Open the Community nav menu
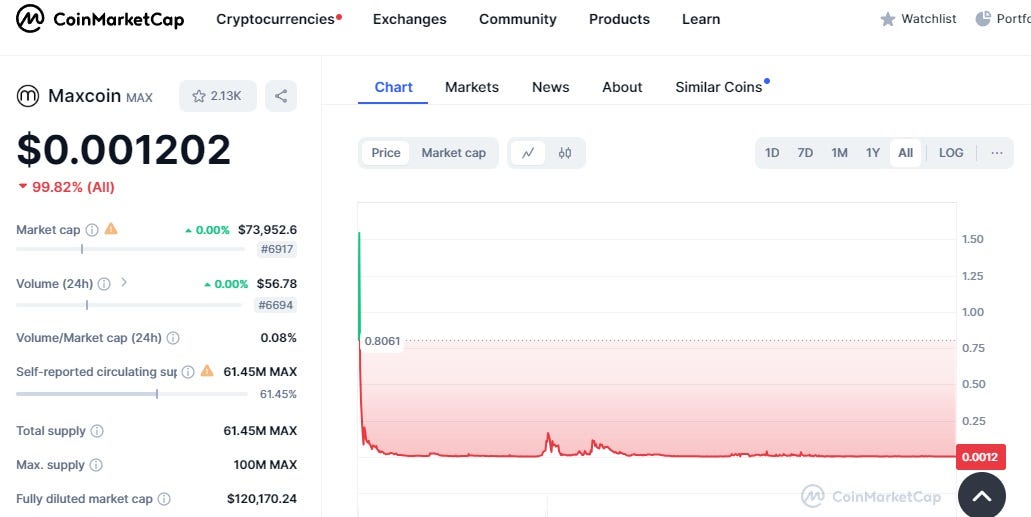Screen dimensions: 1031x517 (517, 19)
